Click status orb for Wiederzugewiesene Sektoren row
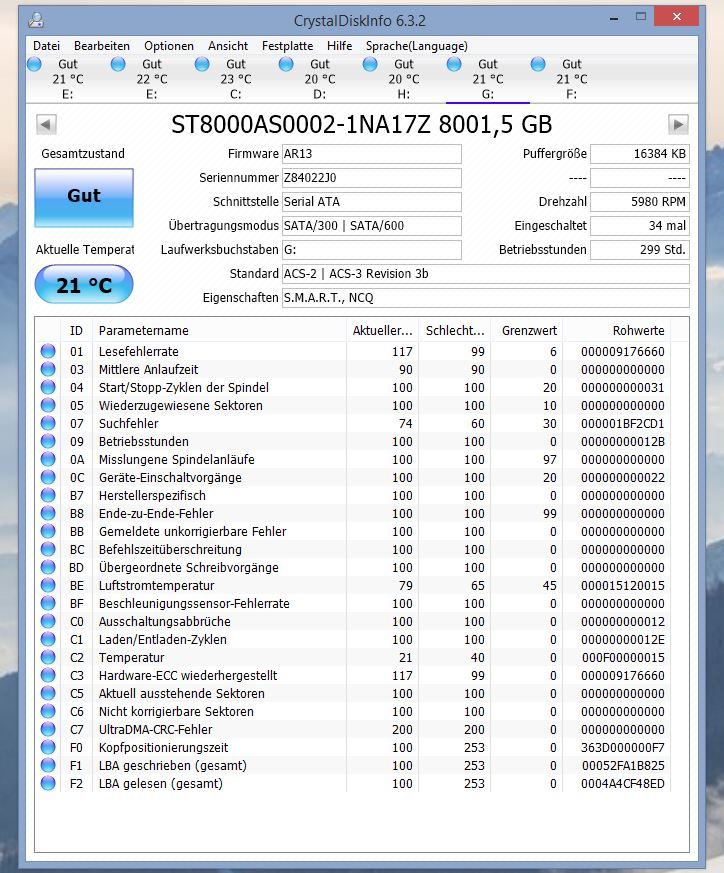This screenshot has height=873, width=724. coord(48,405)
